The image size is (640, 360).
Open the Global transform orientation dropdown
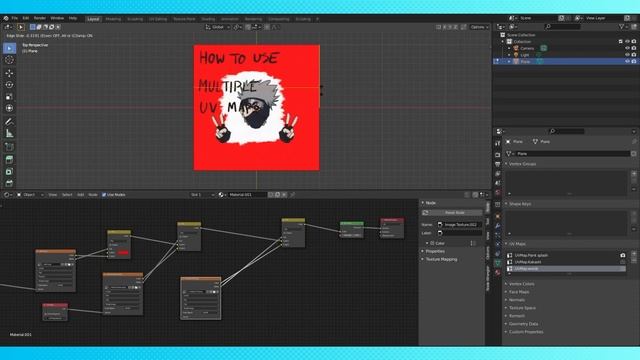click(x=218, y=27)
